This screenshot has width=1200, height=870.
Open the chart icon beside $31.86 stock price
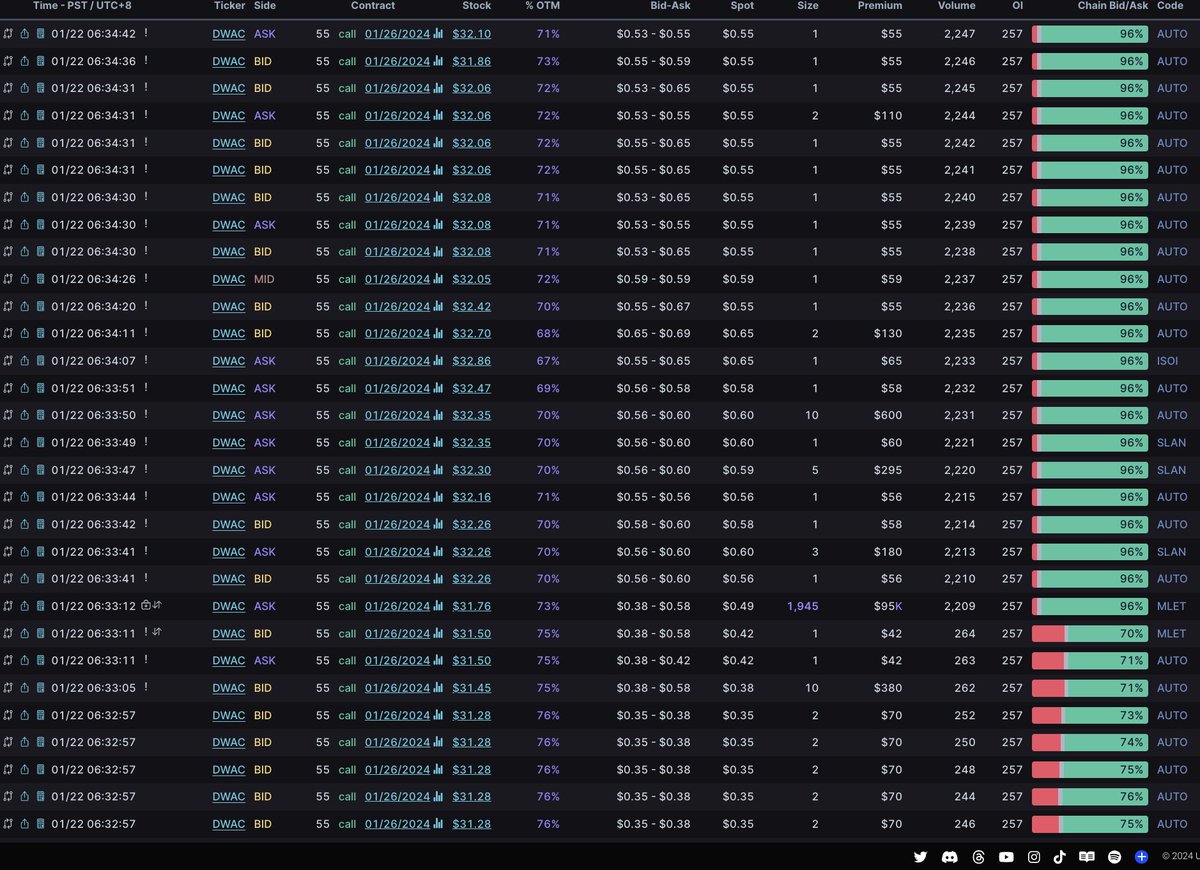click(438, 61)
